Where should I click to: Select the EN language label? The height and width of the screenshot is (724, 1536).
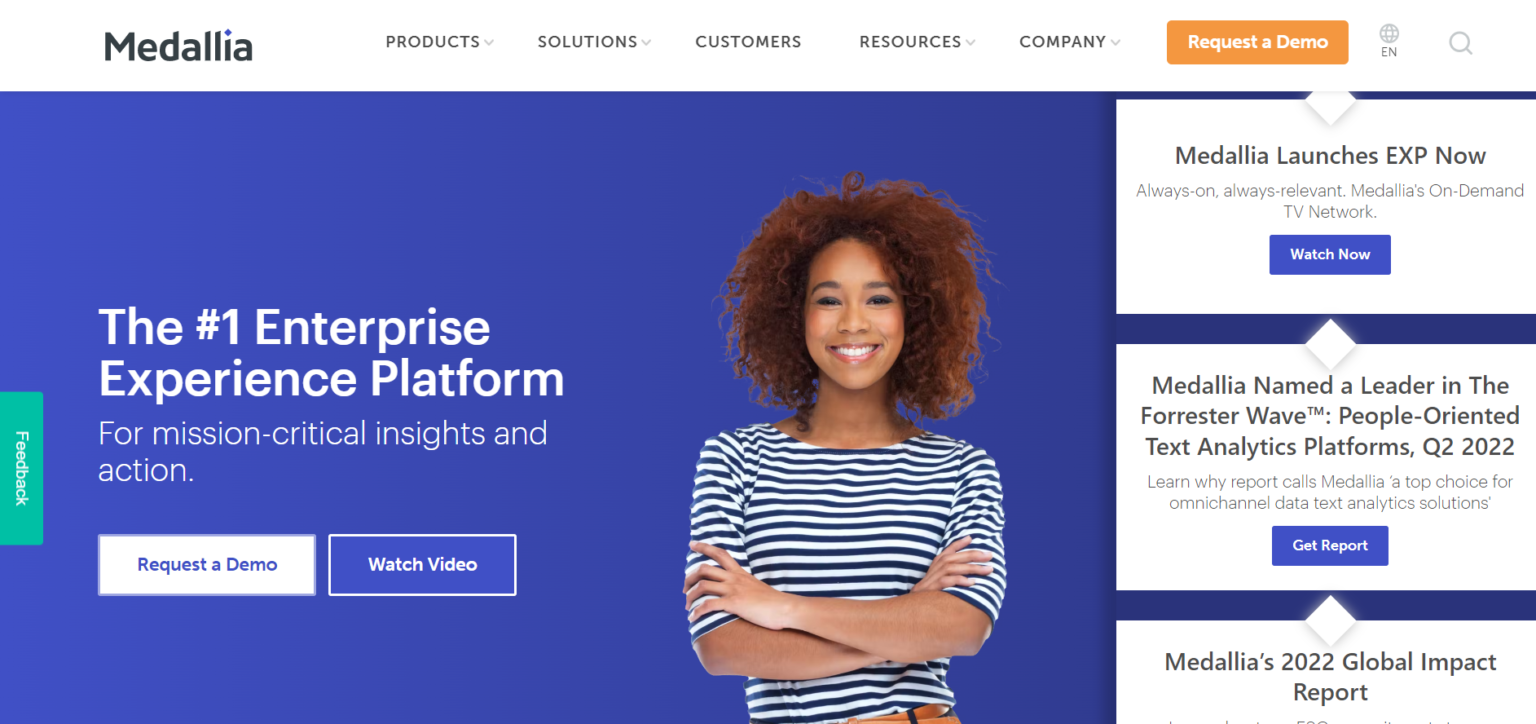click(x=1389, y=53)
